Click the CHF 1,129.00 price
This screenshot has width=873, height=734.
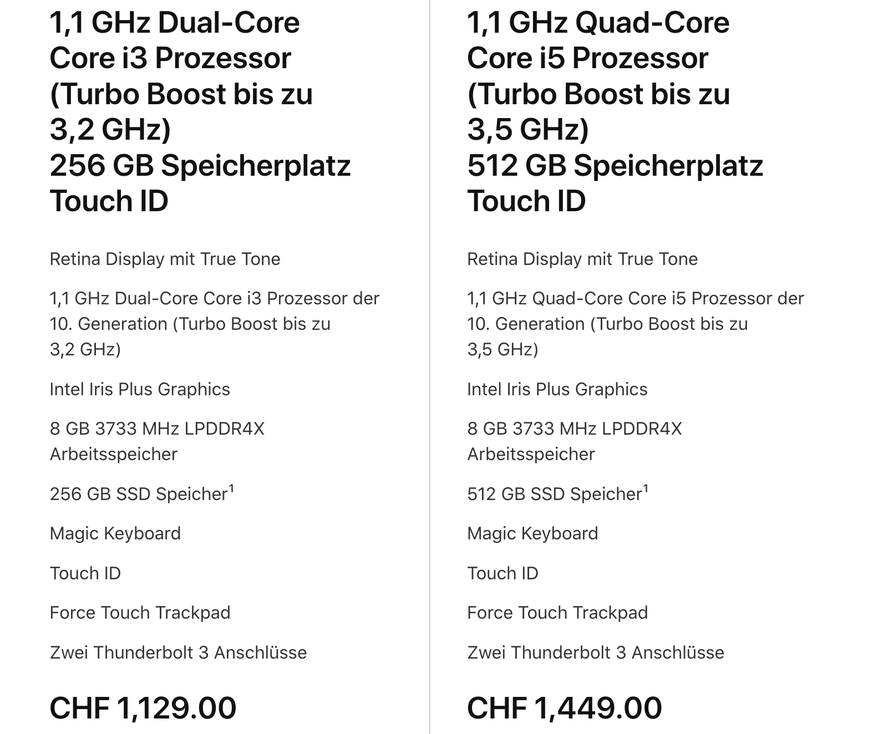tap(143, 708)
